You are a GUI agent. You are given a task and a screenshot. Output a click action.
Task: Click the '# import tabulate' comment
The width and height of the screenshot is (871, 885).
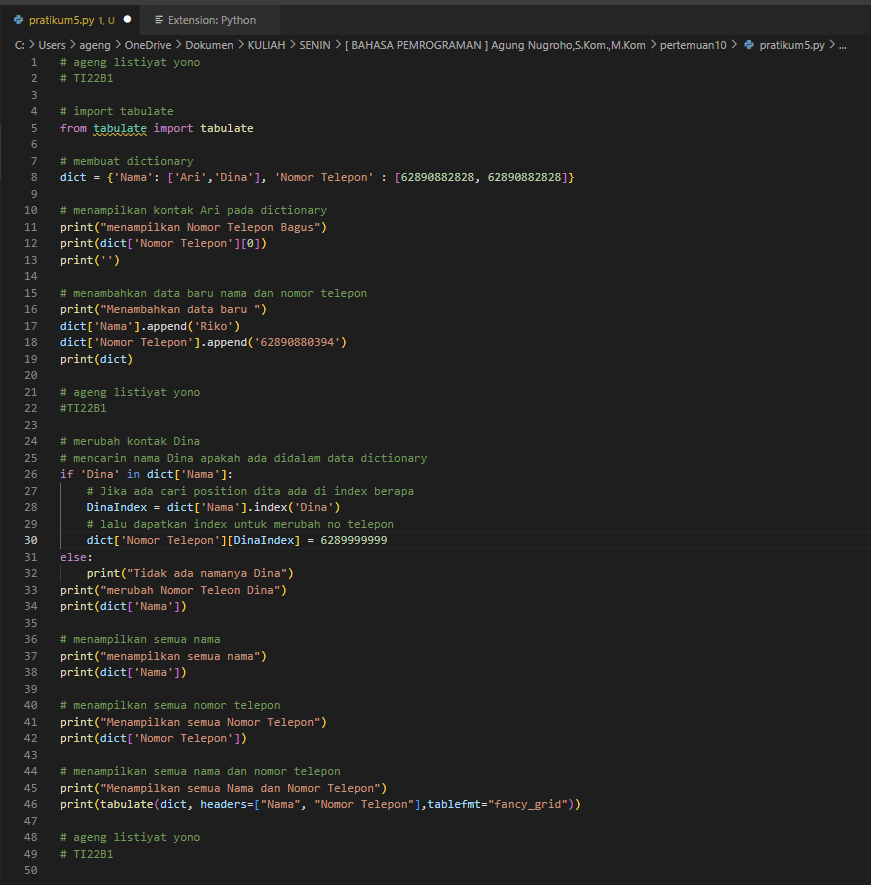117,111
